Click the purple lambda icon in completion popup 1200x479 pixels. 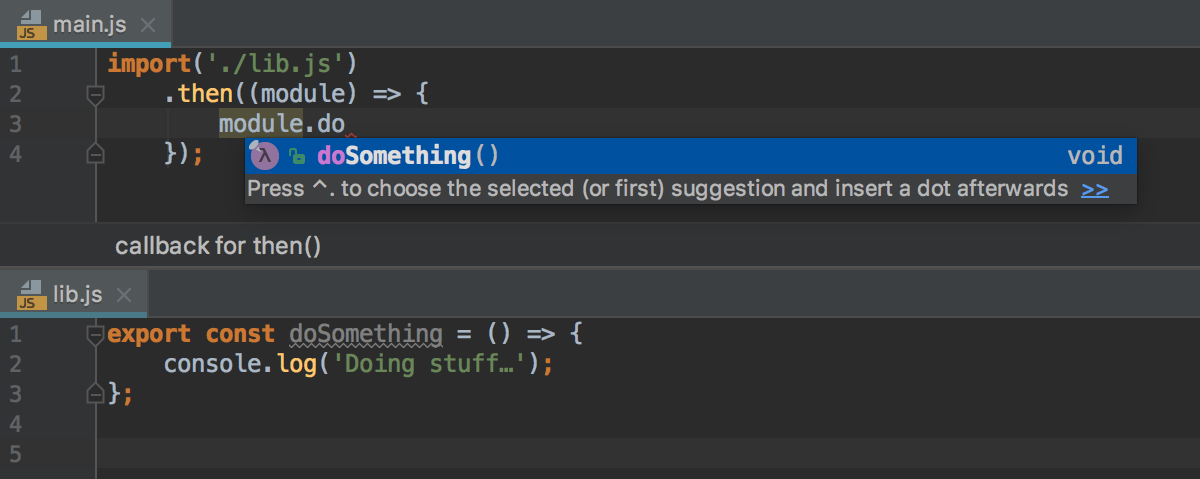264,155
